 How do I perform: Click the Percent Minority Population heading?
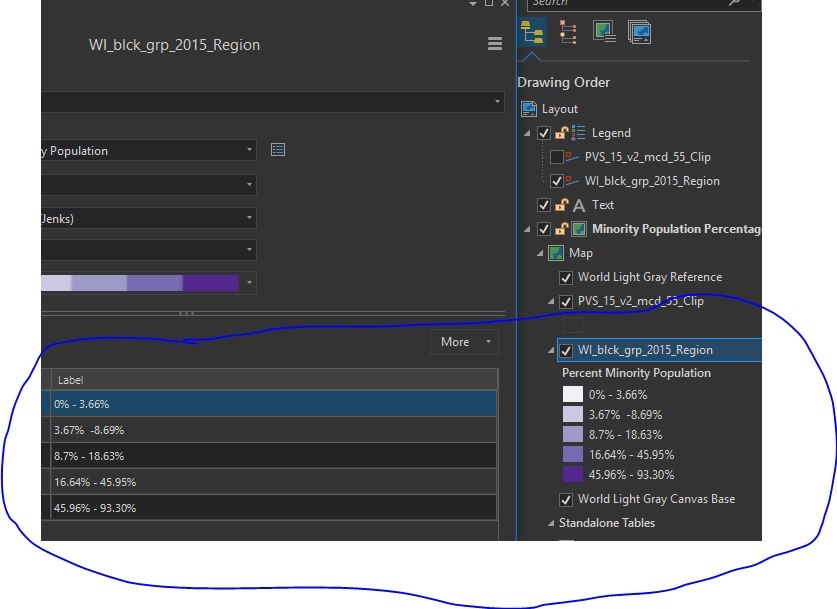(x=636, y=373)
